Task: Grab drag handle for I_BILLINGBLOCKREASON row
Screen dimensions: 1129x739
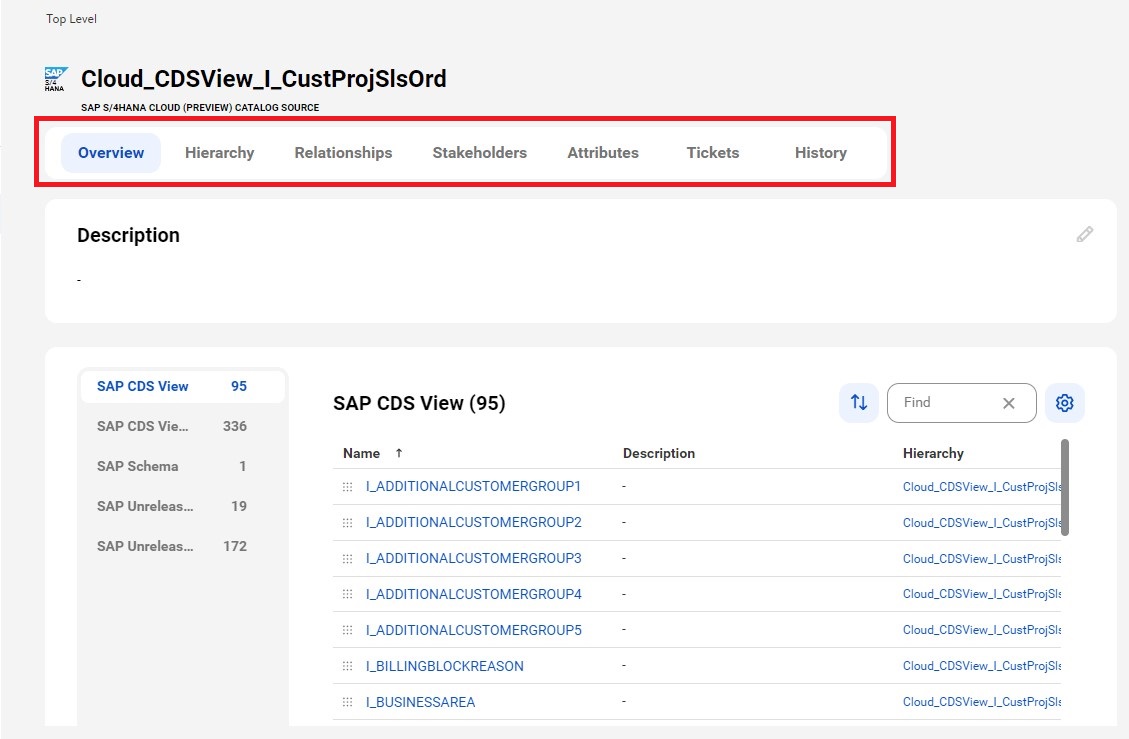Action: tap(347, 666)
